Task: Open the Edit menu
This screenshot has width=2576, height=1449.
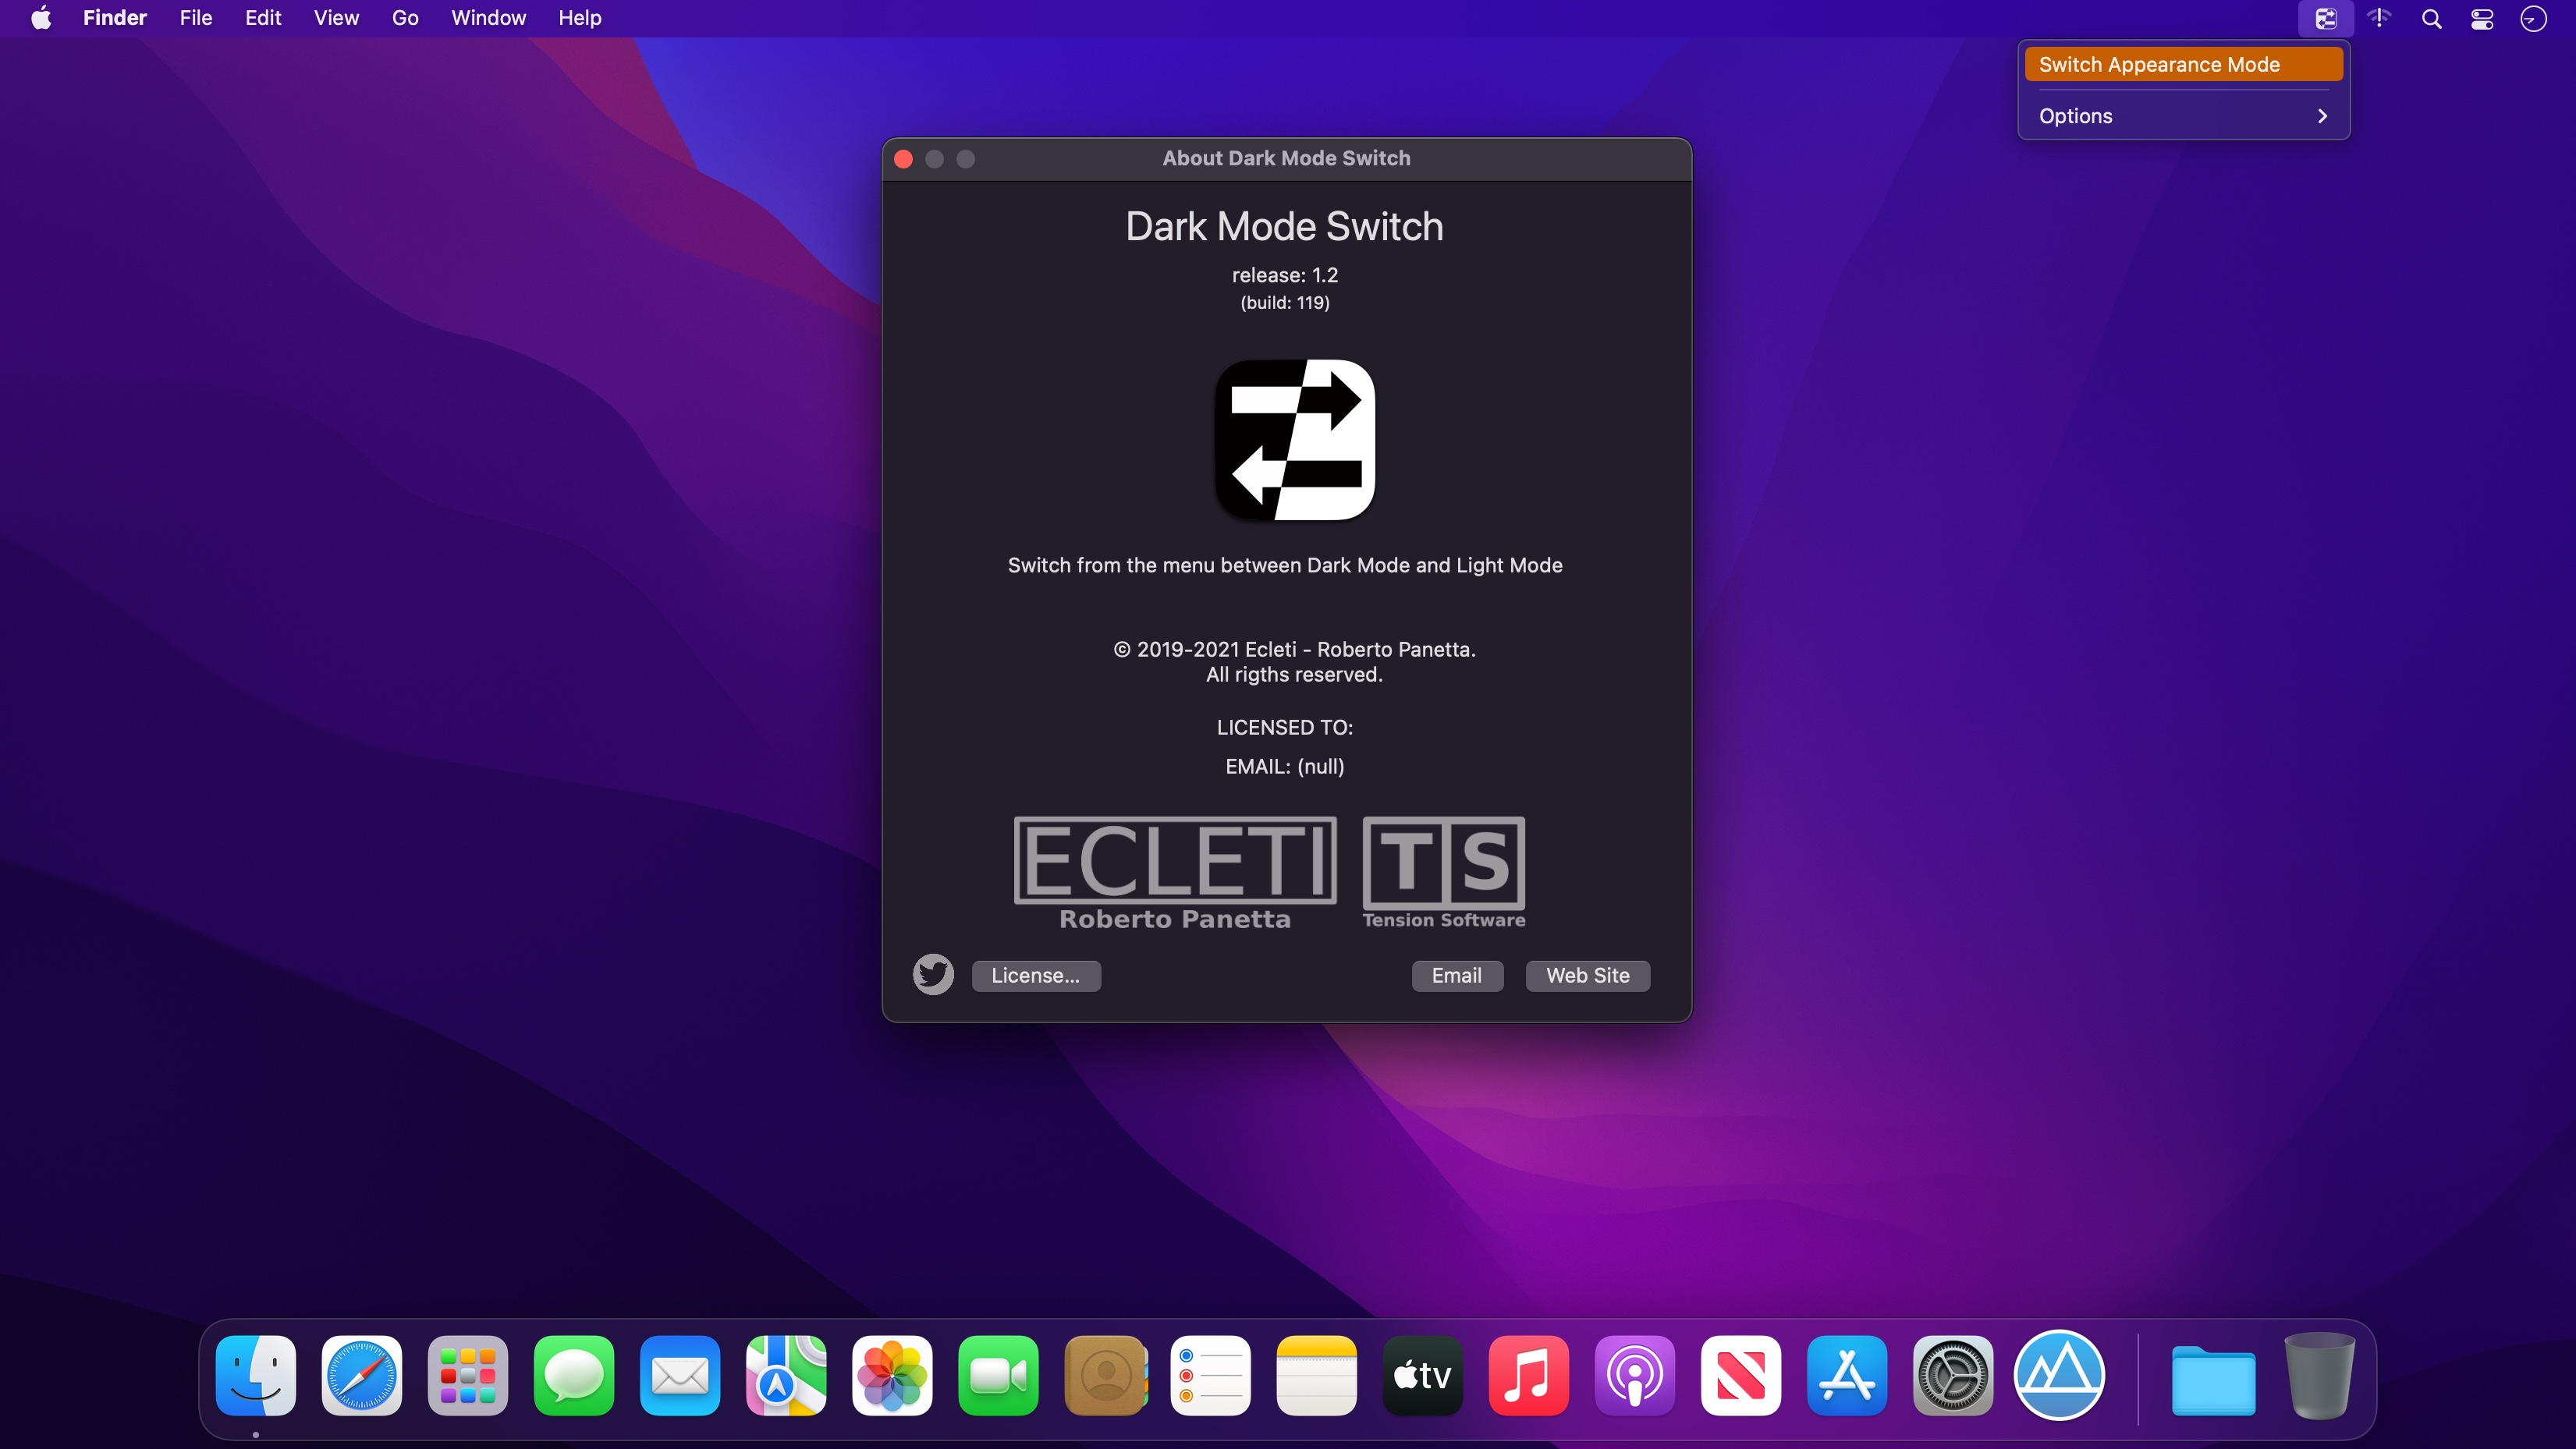Action: coord(263,18)
